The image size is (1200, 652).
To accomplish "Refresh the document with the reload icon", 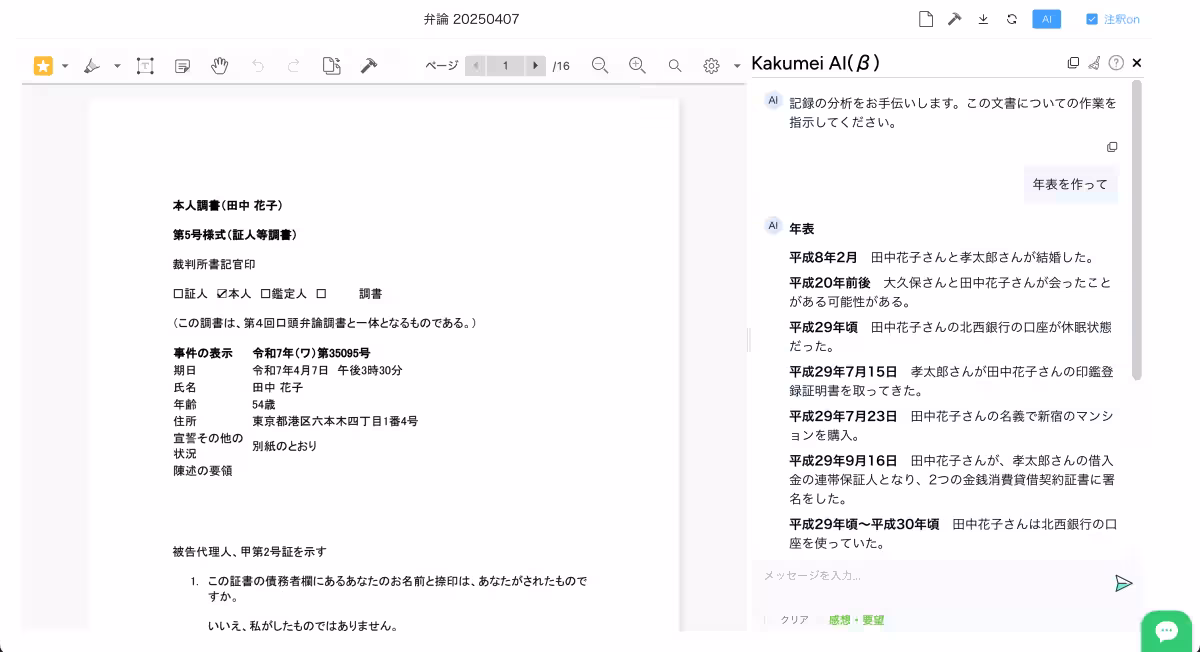I will pyautogui.click(x=1012, y=18).
